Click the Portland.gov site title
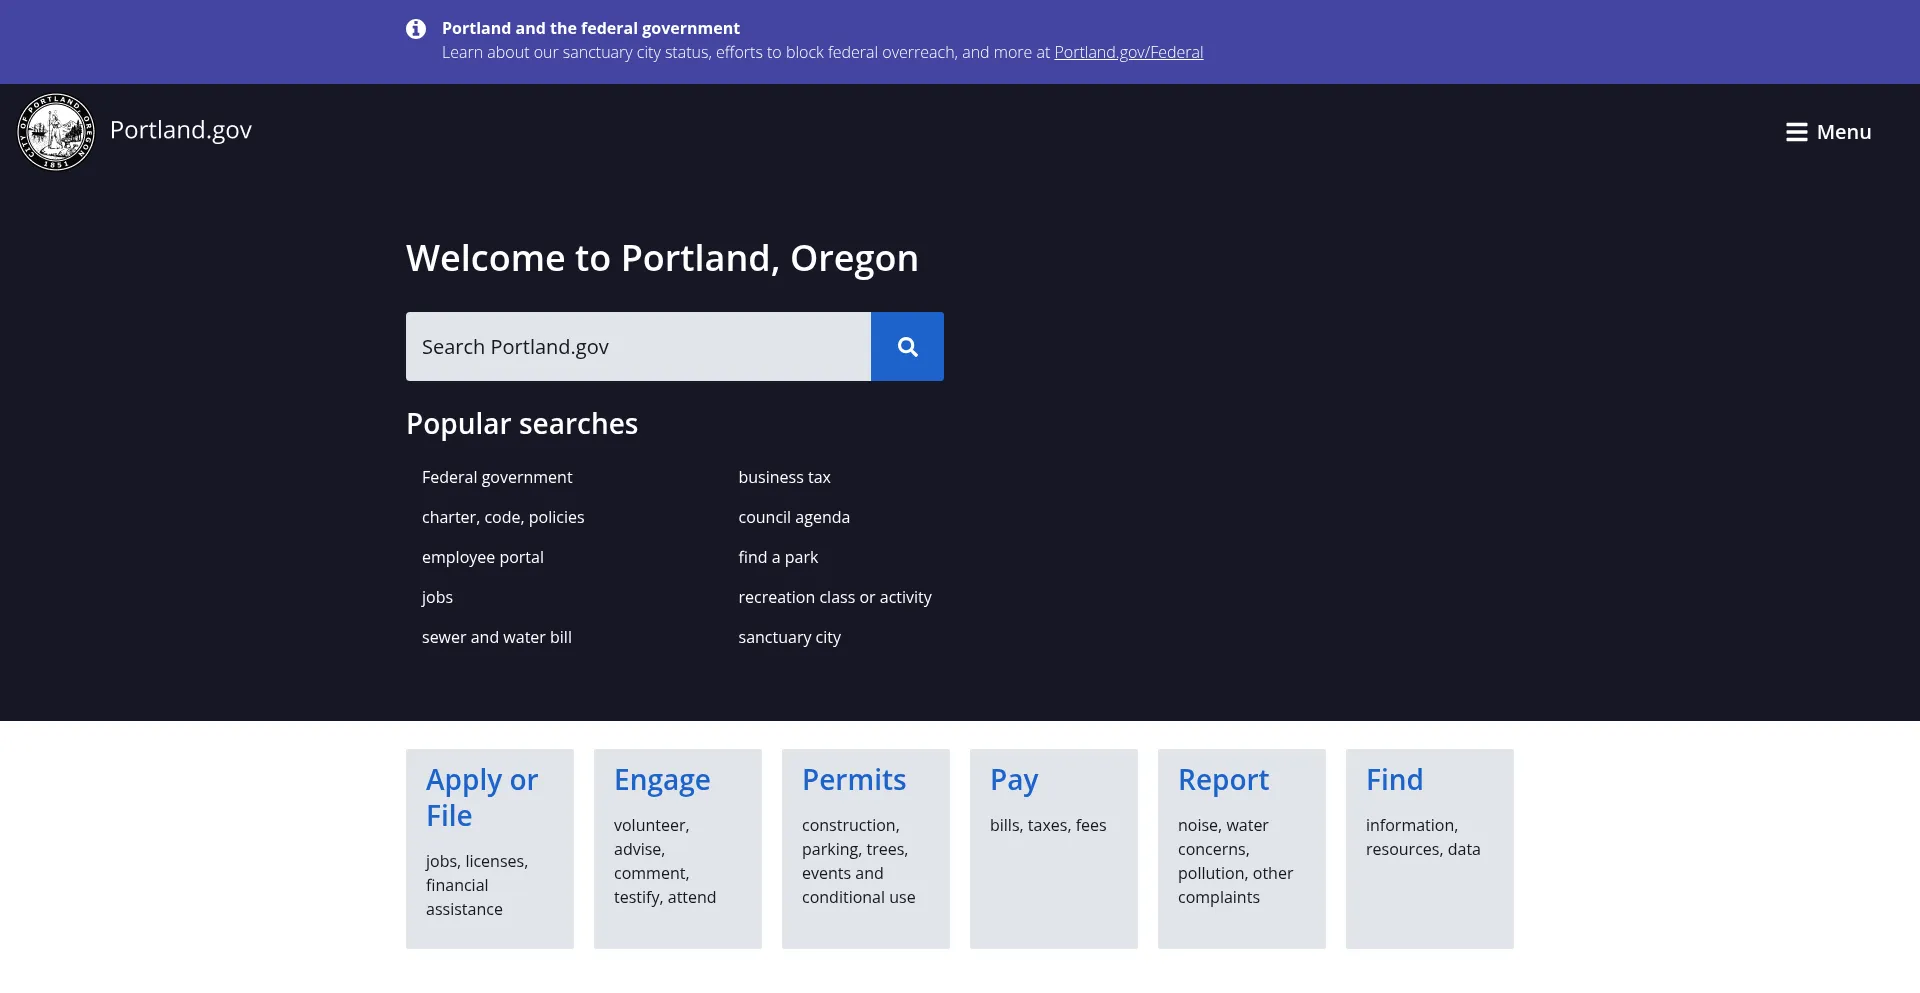This screenshot has width=1920, height=993. coord(181,130)
